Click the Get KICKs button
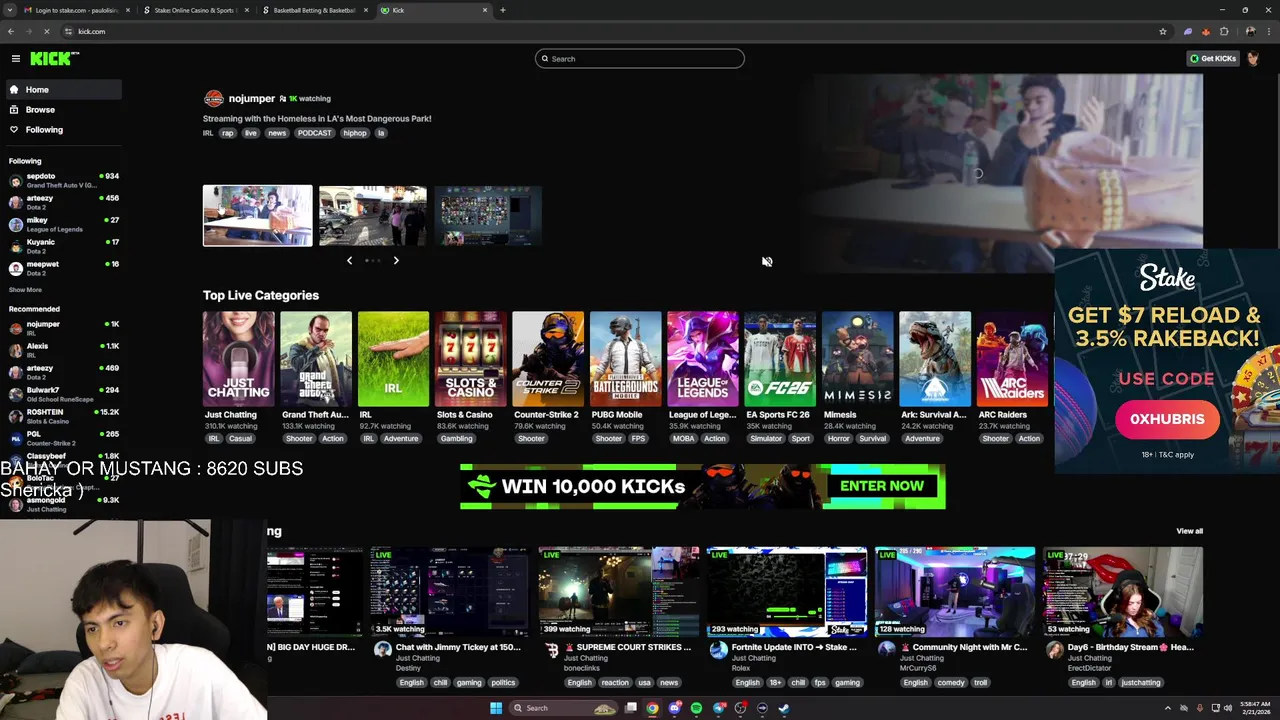This screenshot has width=1280, height=720. coord(1212,59)
